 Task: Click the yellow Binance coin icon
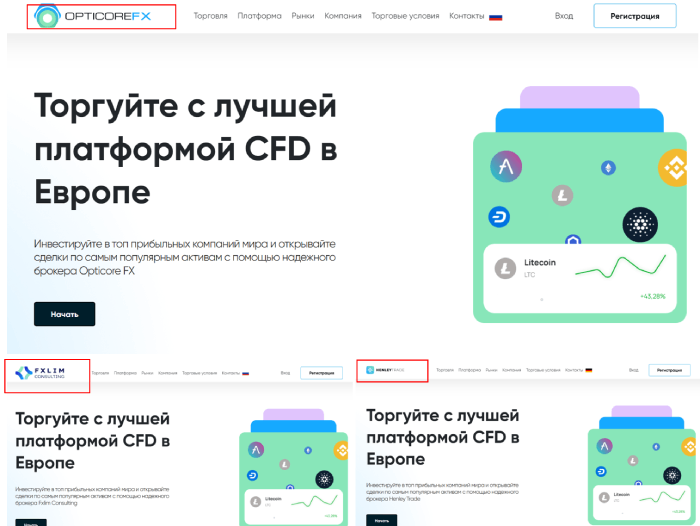(x=674, y=168)
